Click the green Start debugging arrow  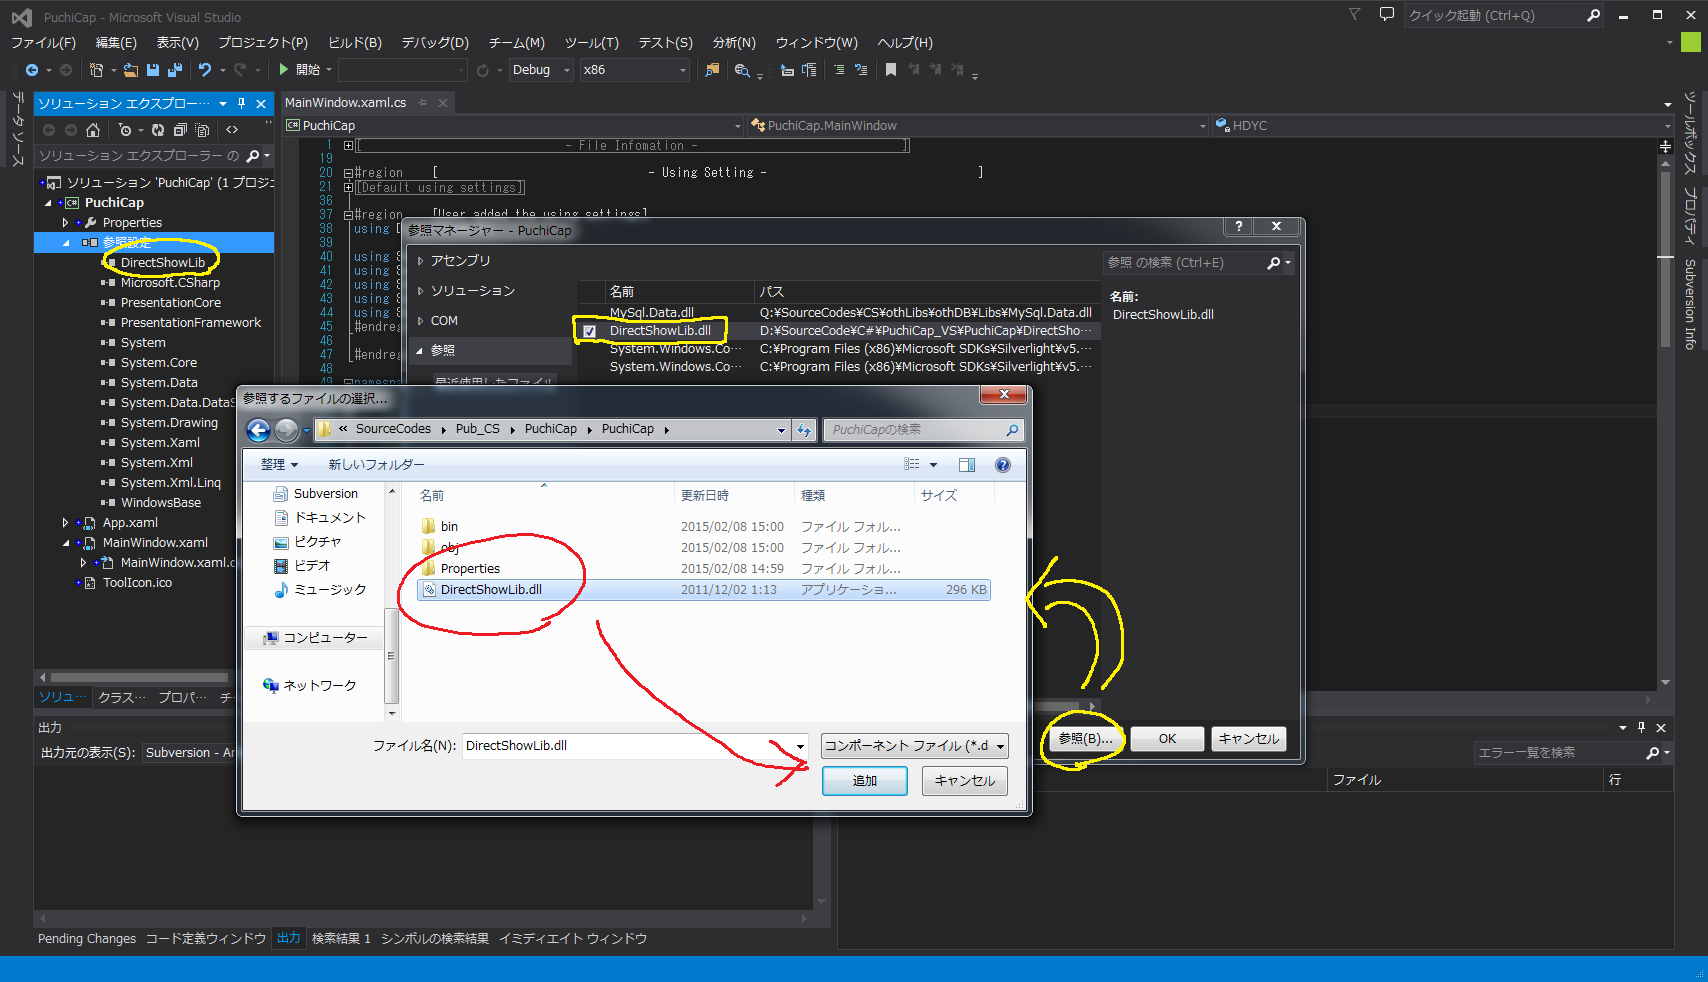click(x=284, y=70)
